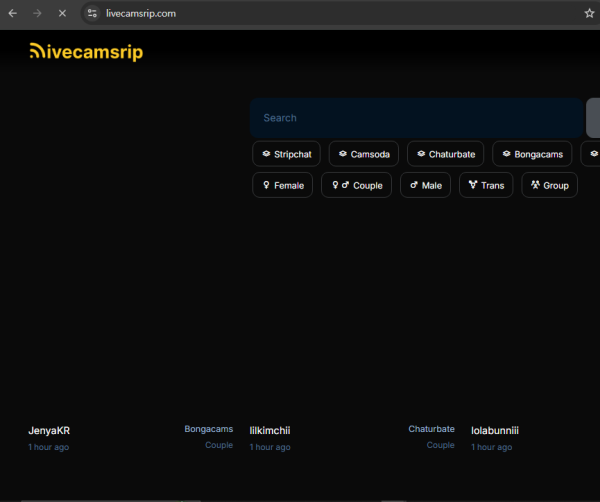Filter by the Chaturbate tag button
This screenshot has width=600, height=502.
445,154
